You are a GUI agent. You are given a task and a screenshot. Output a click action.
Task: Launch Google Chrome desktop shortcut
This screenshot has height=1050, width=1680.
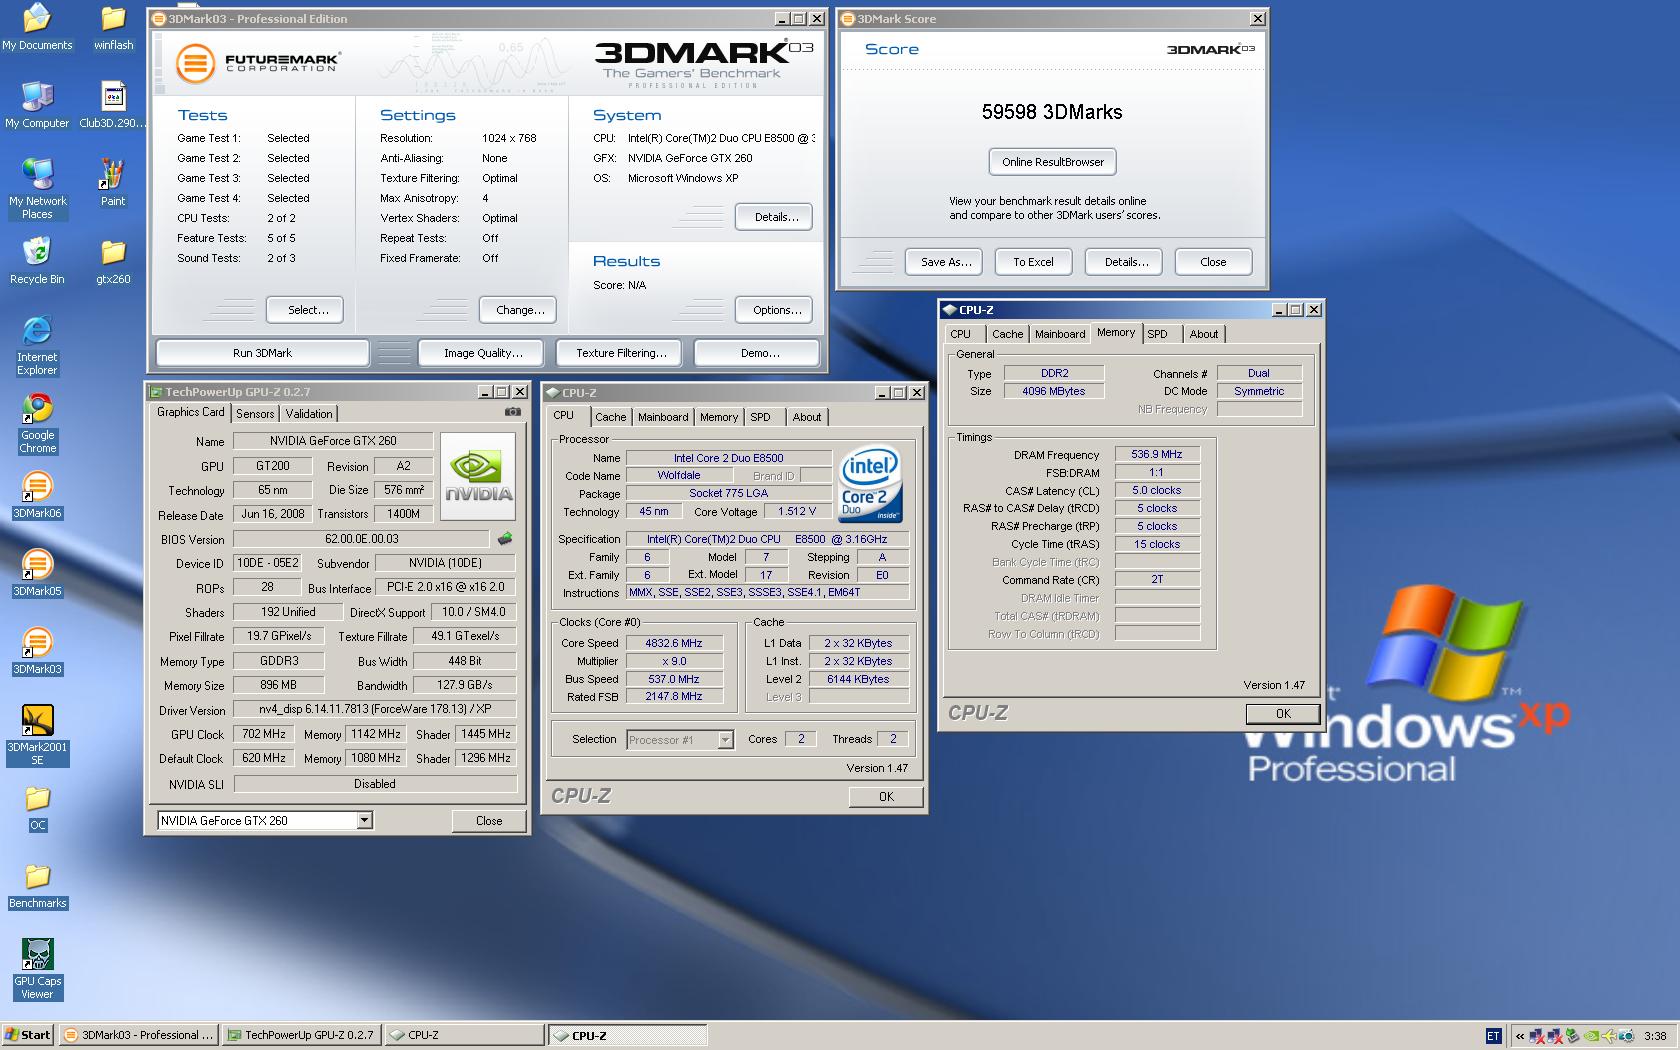(37, 423)
